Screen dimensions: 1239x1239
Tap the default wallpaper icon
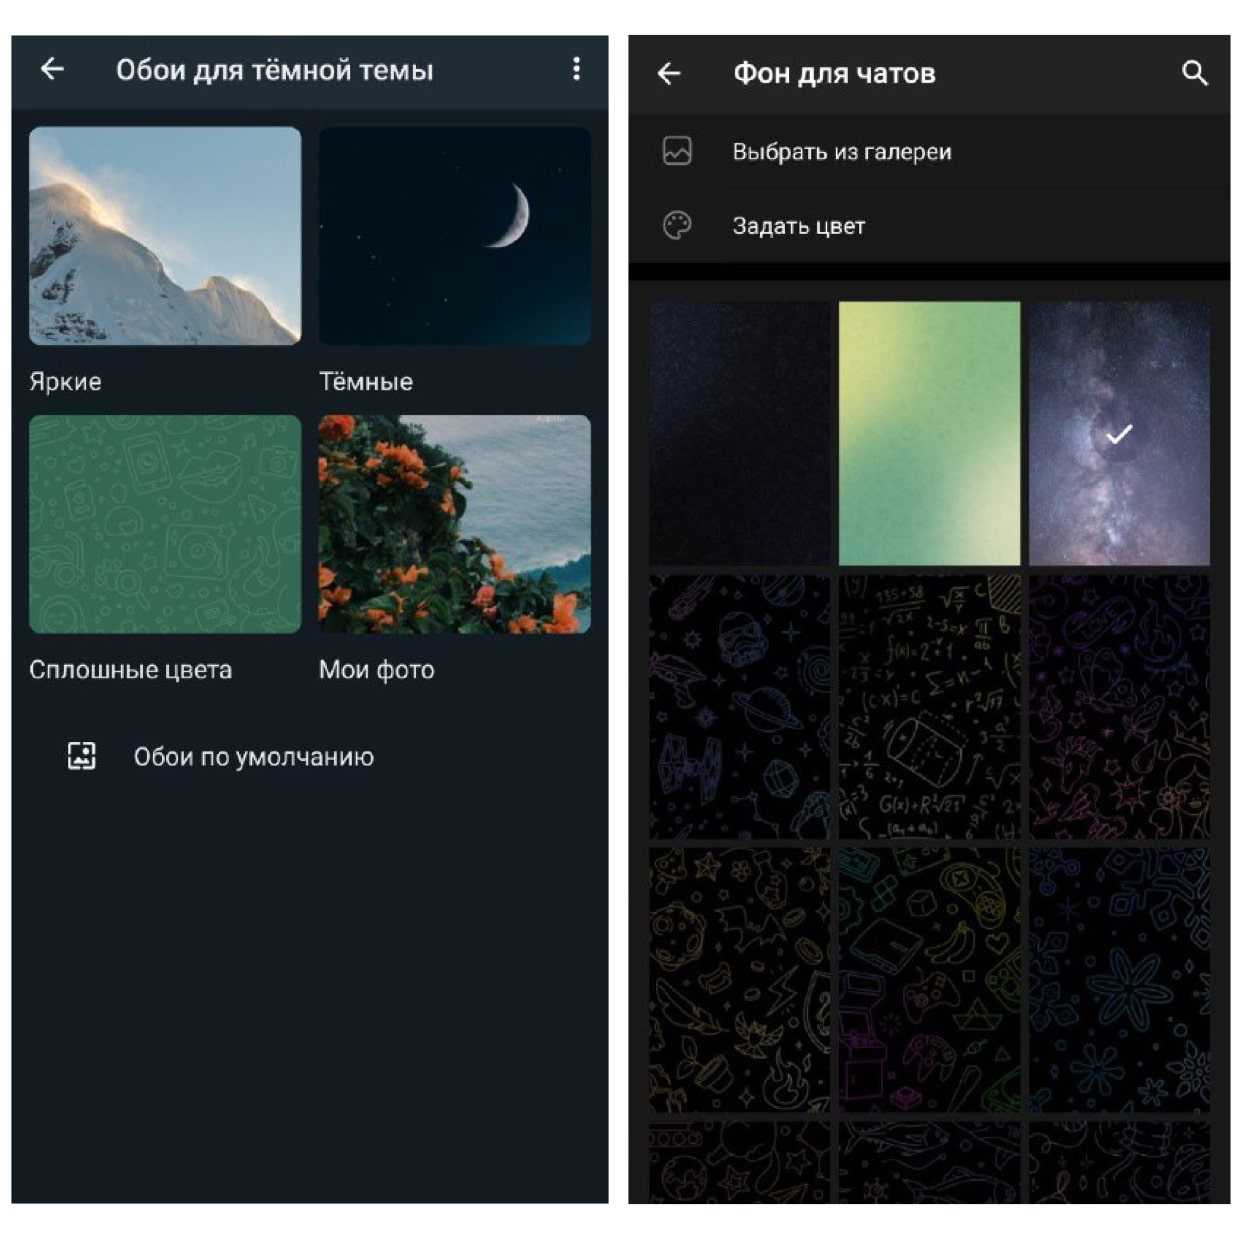click(81, 756)
